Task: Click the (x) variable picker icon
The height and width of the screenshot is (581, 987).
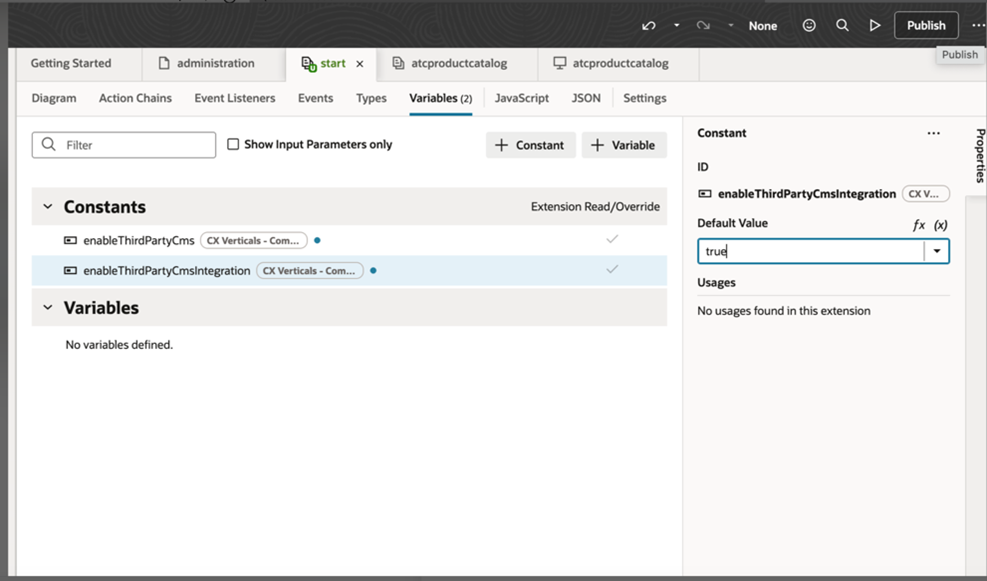Action: click(x=940, y=225)
